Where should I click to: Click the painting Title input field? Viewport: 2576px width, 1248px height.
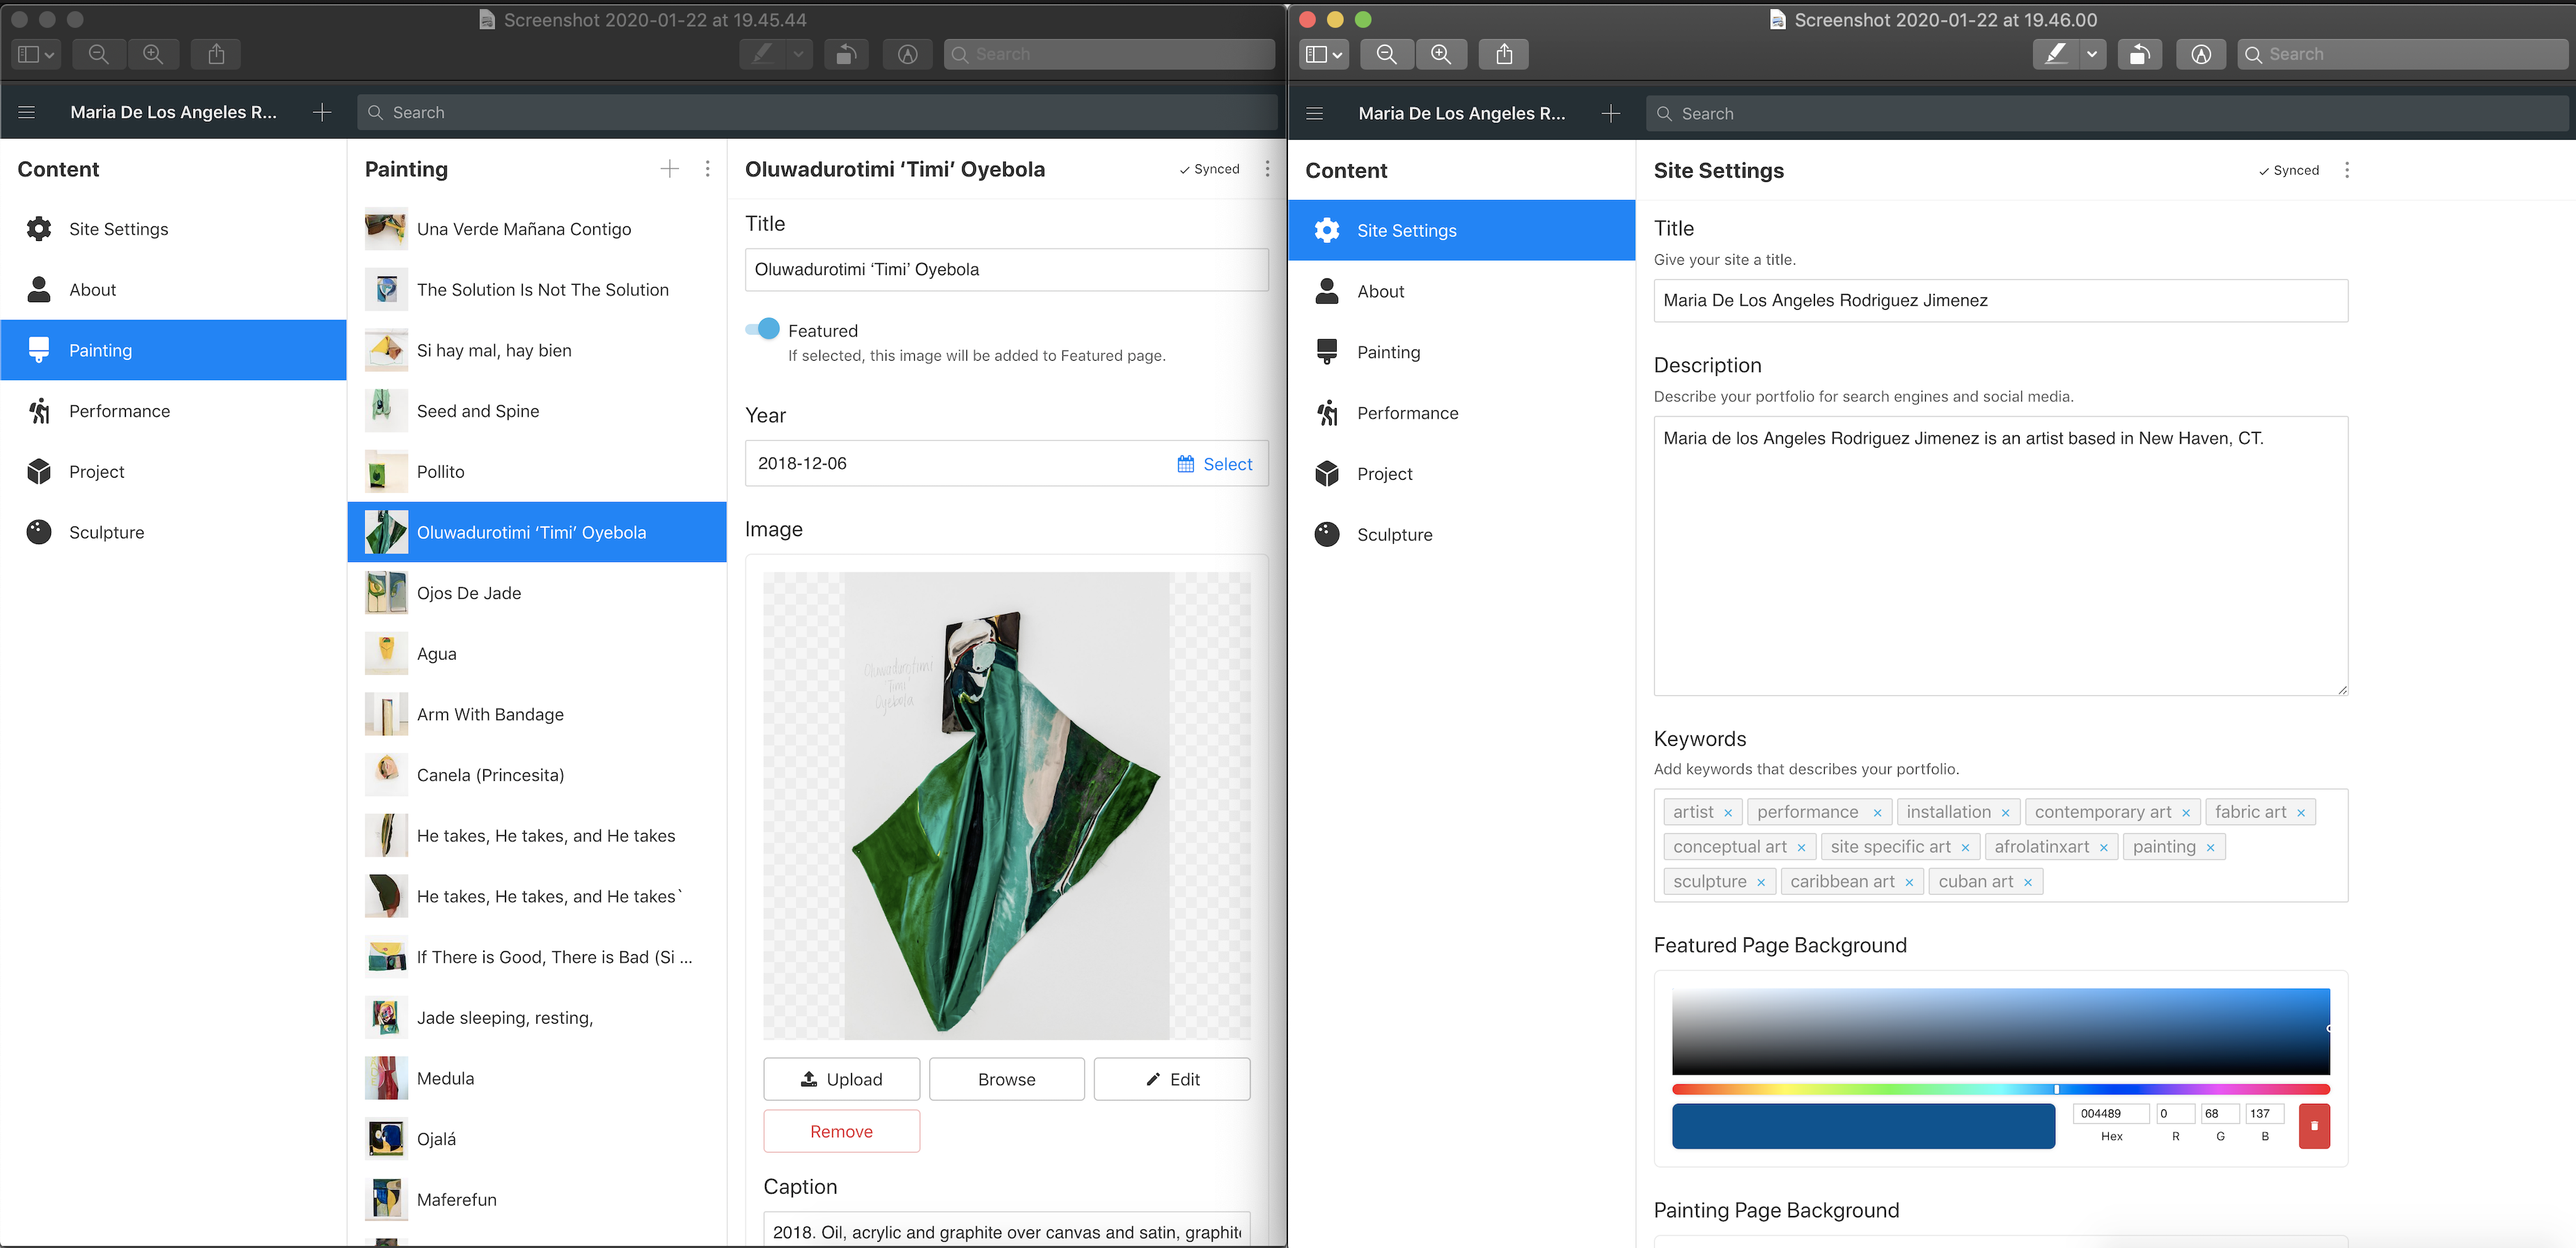[x=1006, y=269]
